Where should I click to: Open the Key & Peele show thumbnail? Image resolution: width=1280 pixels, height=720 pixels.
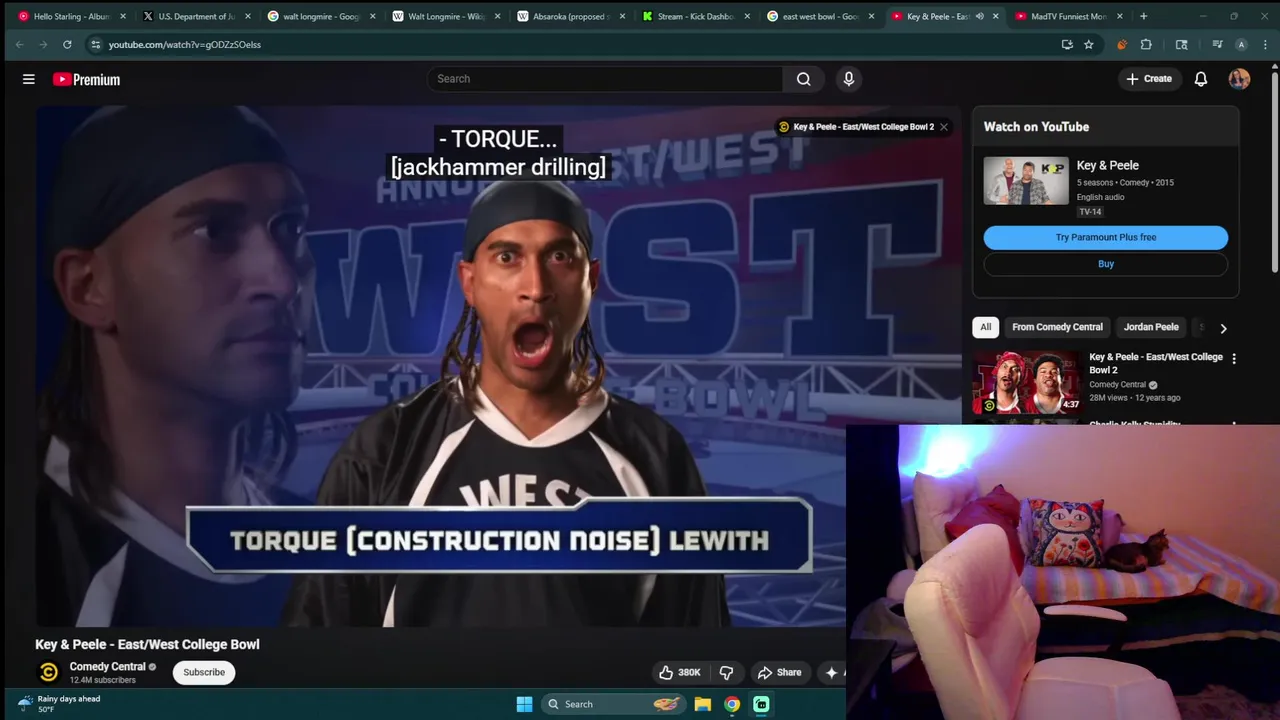click(1026, 181)
